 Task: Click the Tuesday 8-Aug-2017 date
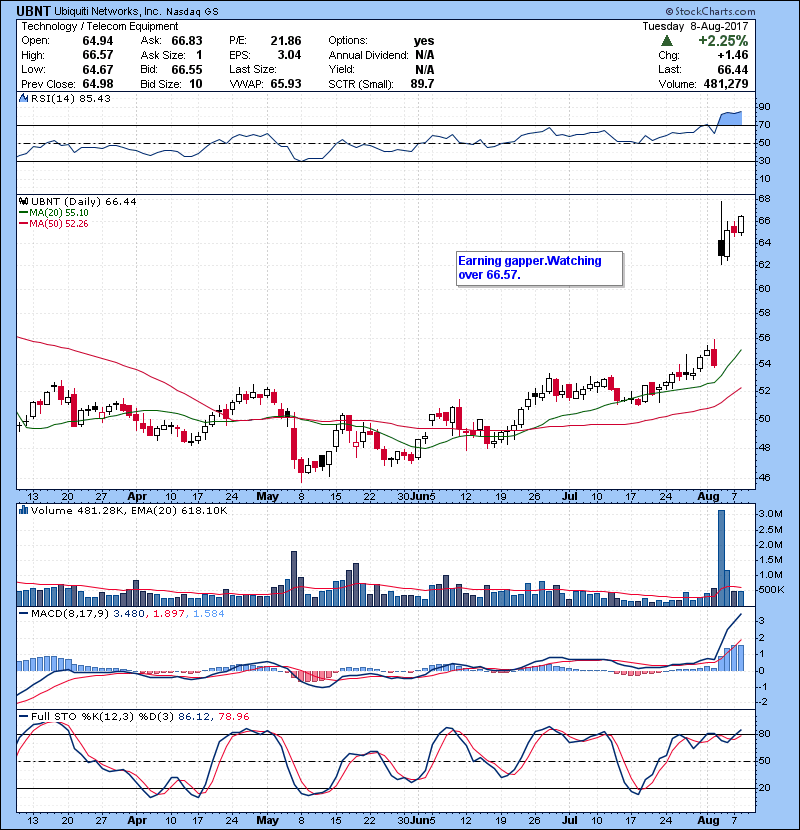695,26
